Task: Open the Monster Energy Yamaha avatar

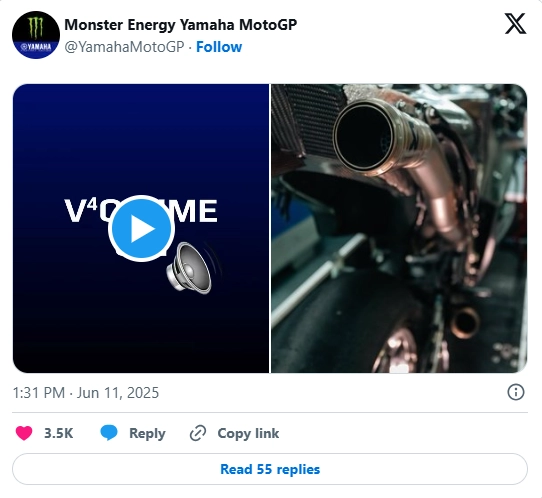Action: (x=36, y=35)
